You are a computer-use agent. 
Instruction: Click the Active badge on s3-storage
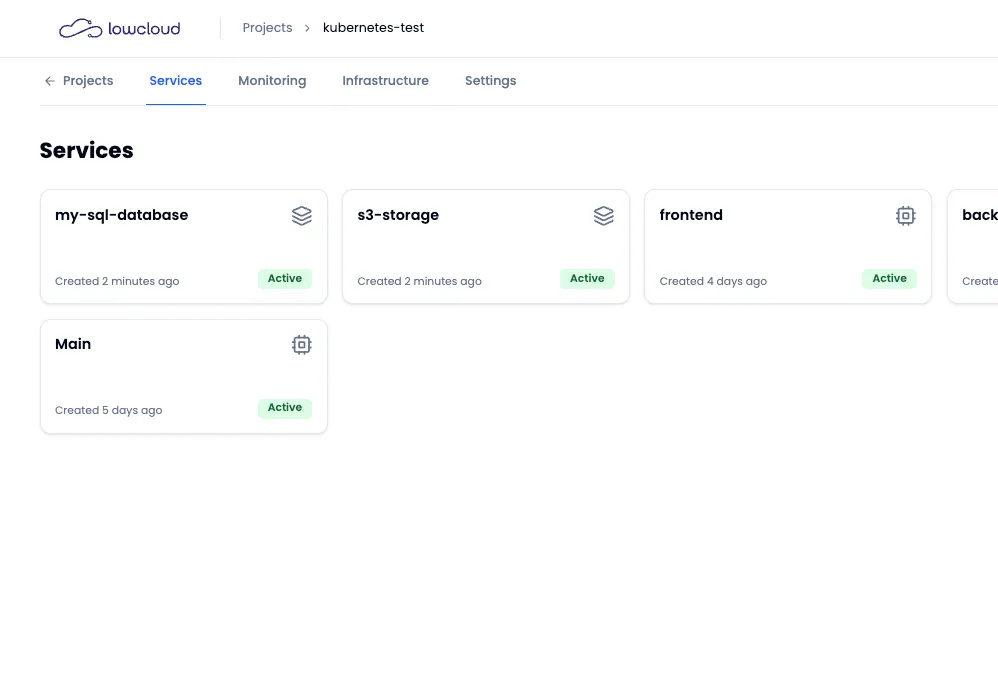click(x=587, y=278)
